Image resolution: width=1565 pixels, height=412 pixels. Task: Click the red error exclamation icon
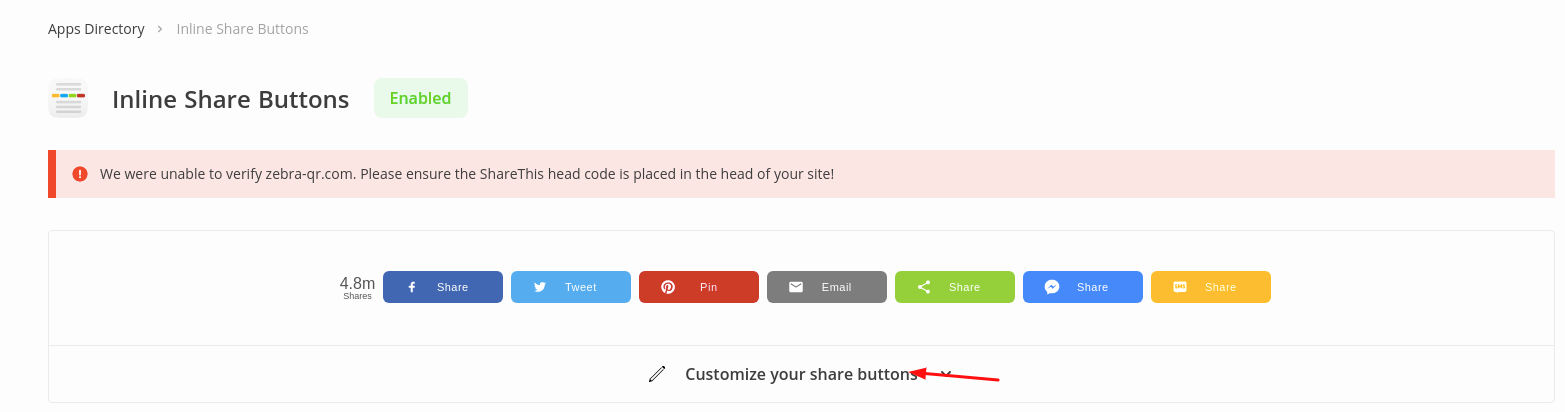click(80, 174)
